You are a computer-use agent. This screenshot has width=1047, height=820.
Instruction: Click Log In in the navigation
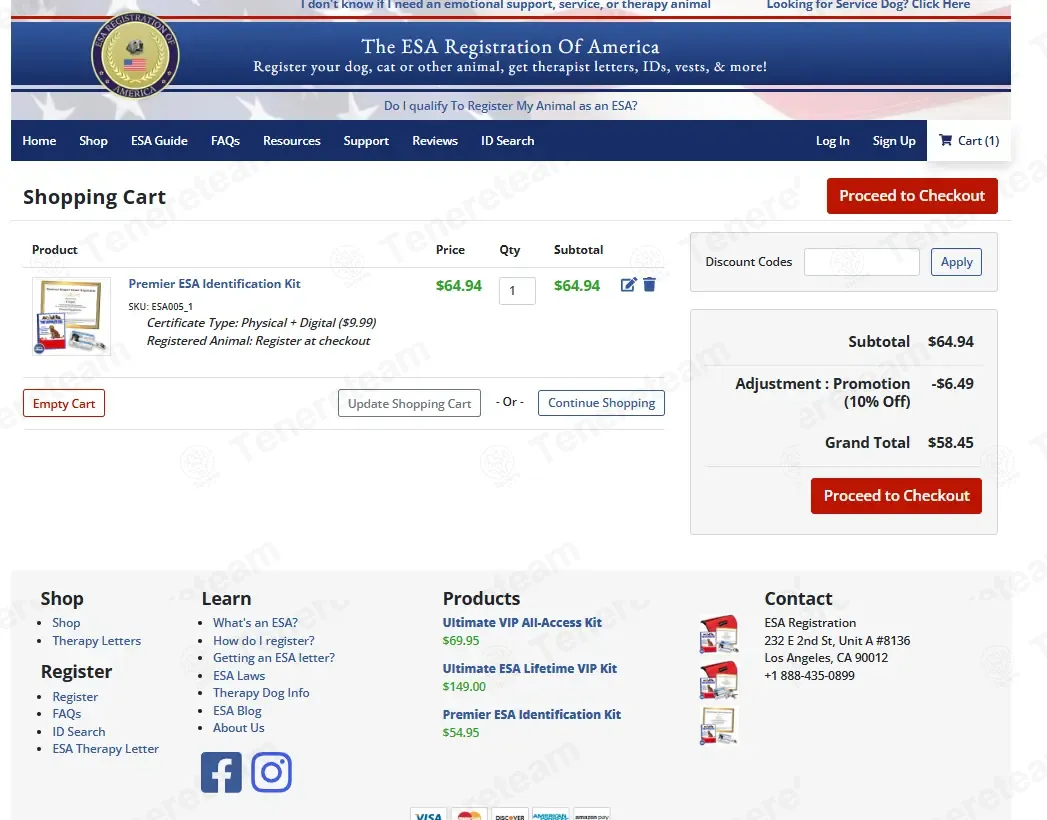(x=833, y=141)
